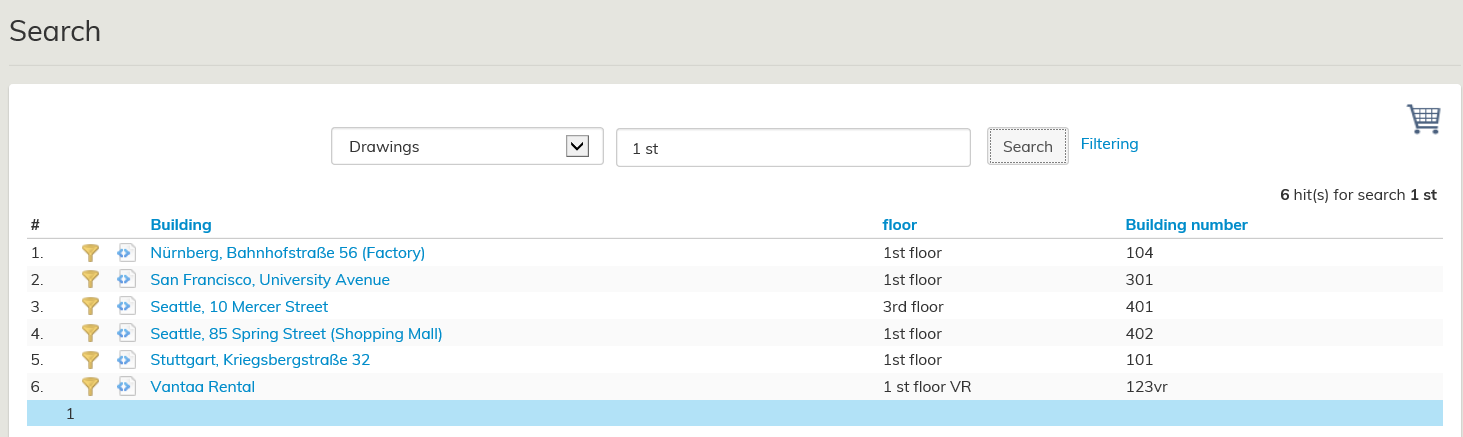The width and height of the screenshot is (1463, 437).
Task: Open the Vantaa Rental building link
Action: [202, 386]
